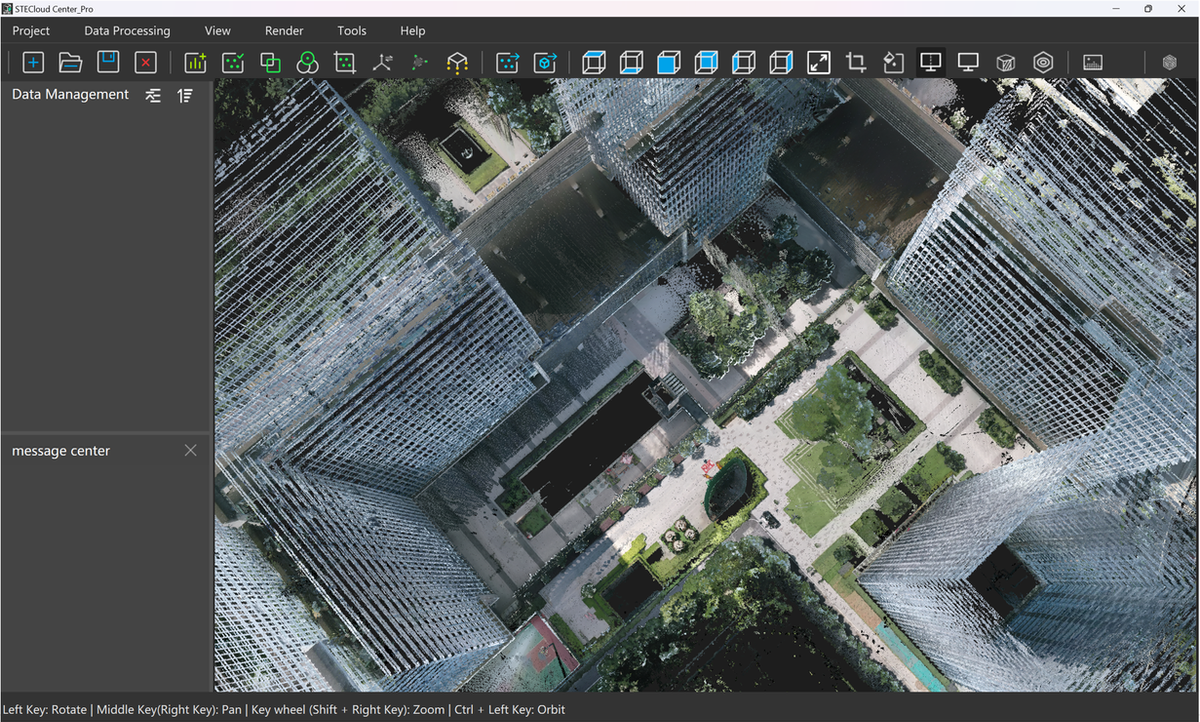This screenshot has width=1200, height=722.
Task: Click the concentric hexagon icon
Action: [x=1043, y=63]
